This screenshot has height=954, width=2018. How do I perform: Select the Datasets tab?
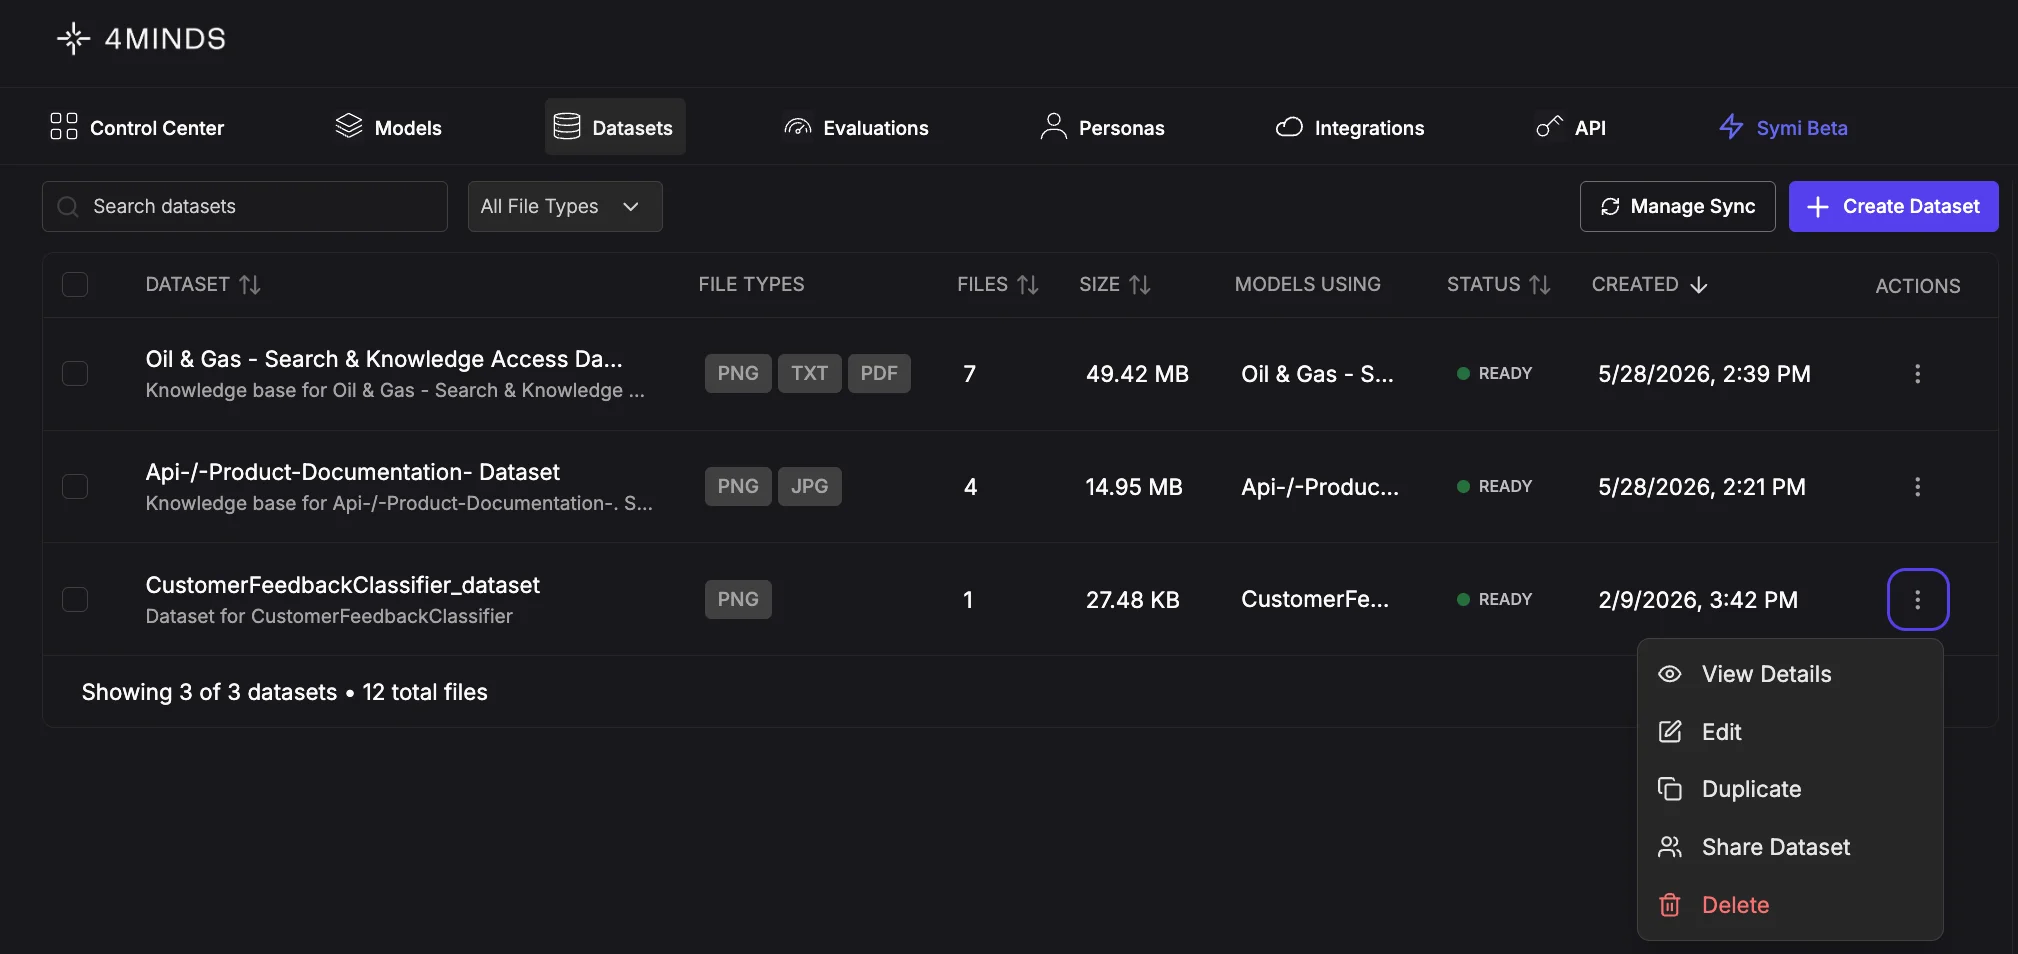(x=615, y=127)
